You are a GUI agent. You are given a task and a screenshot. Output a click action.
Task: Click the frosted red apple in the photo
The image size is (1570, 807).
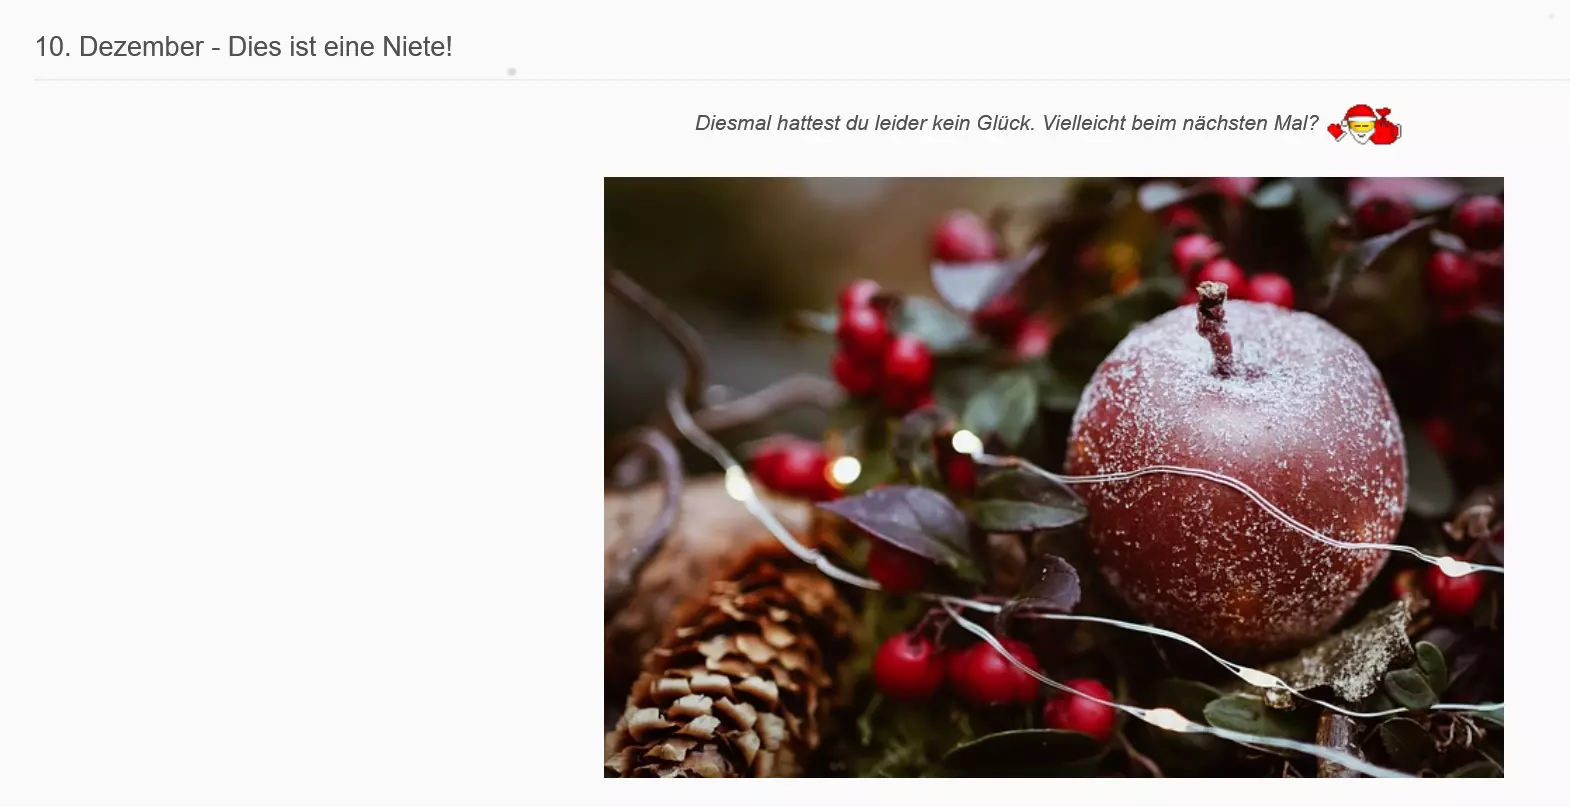click(1236, 470)
